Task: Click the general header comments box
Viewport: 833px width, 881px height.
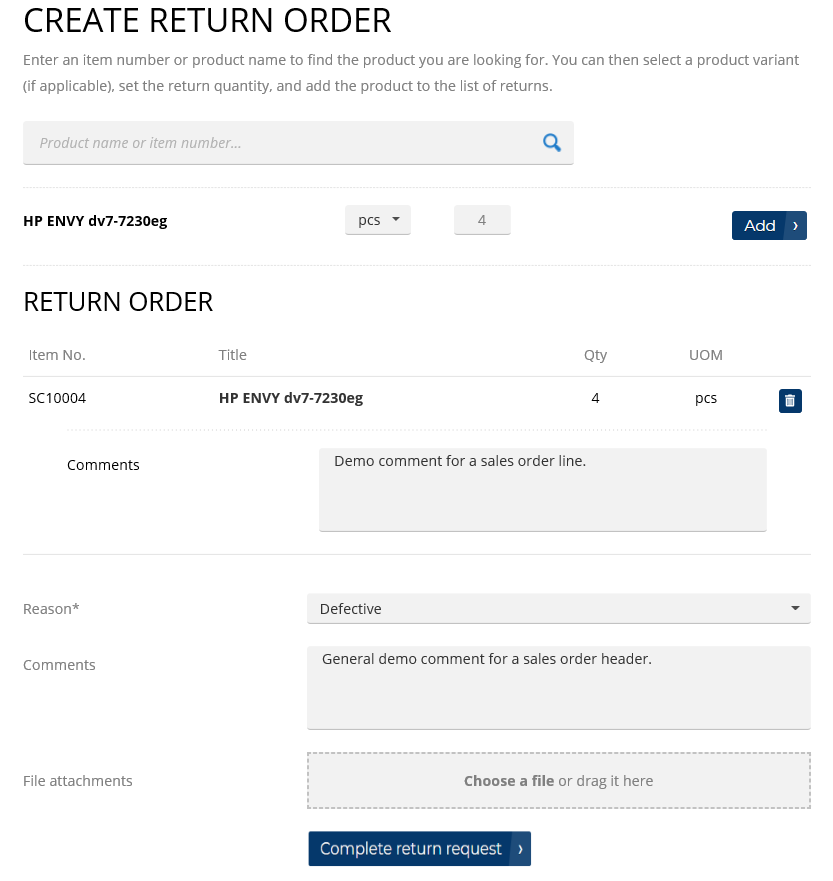Action: [x=557, y=687]
